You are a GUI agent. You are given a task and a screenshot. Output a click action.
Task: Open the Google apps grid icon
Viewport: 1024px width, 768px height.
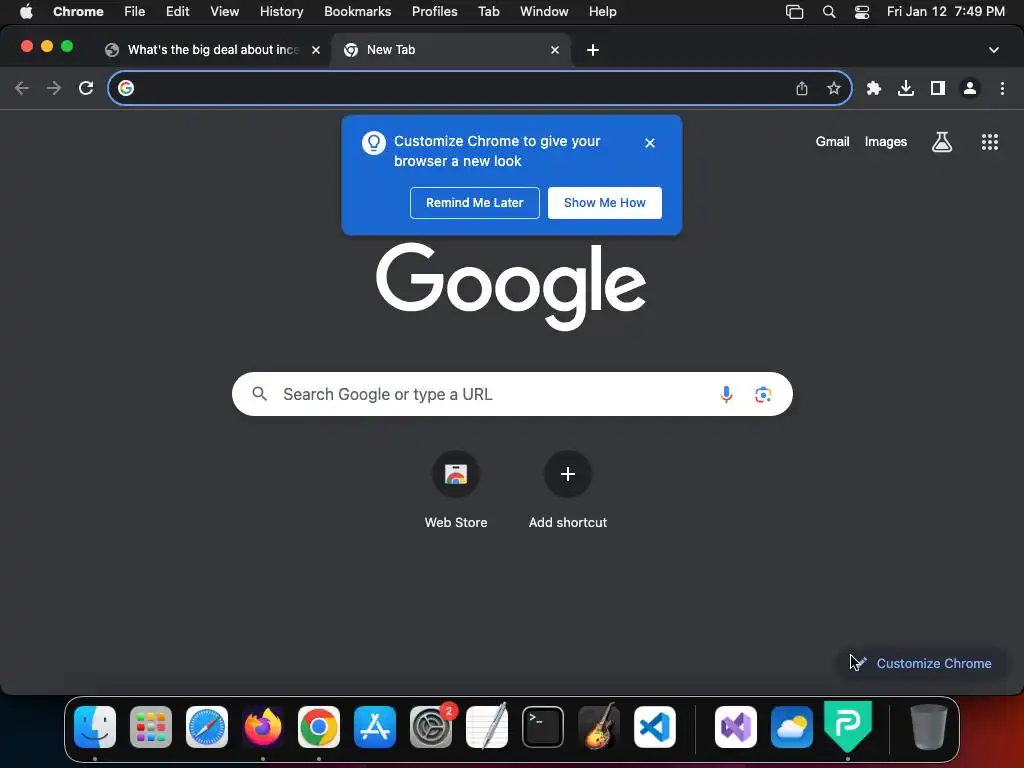coord(990,142)
